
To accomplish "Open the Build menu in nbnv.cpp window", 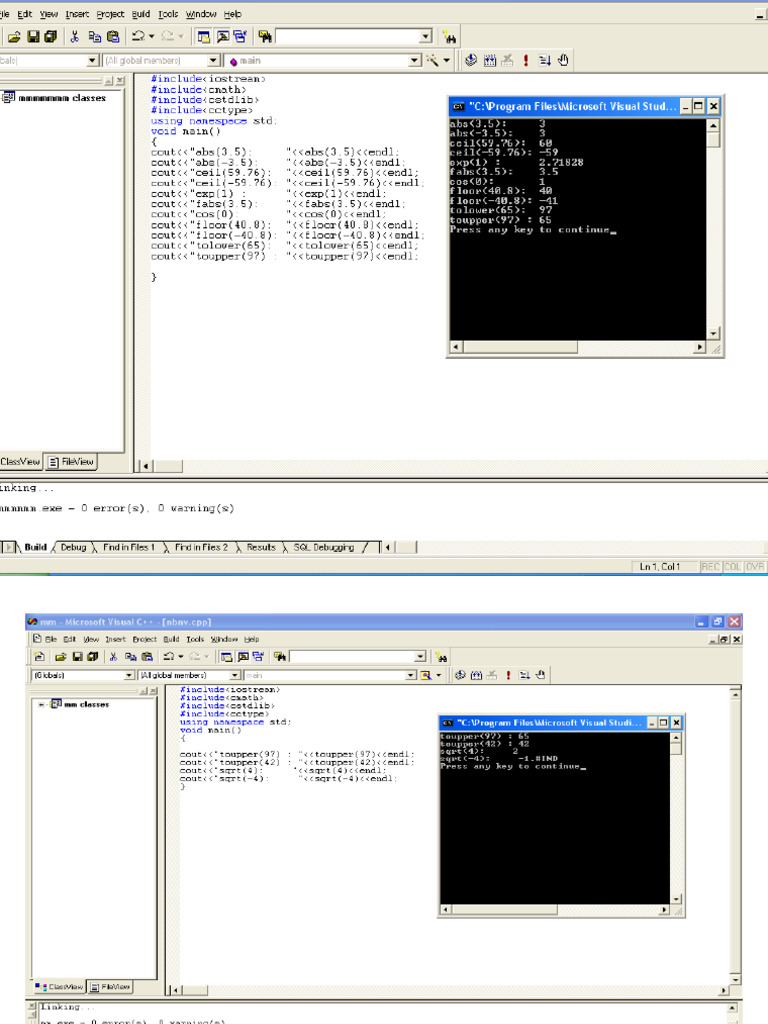I will tap(171, 639).
